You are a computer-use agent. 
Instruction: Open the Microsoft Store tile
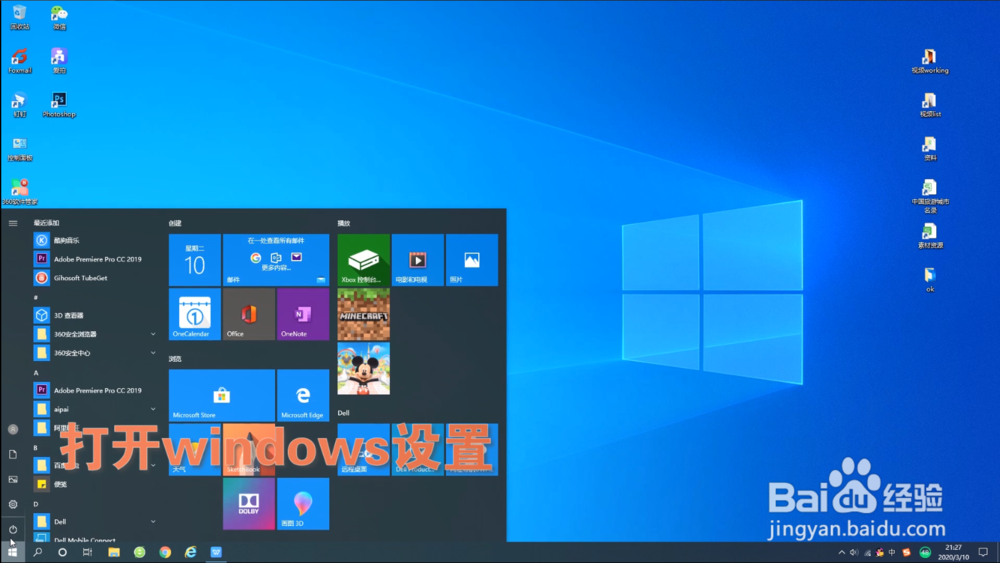point(222,395)
